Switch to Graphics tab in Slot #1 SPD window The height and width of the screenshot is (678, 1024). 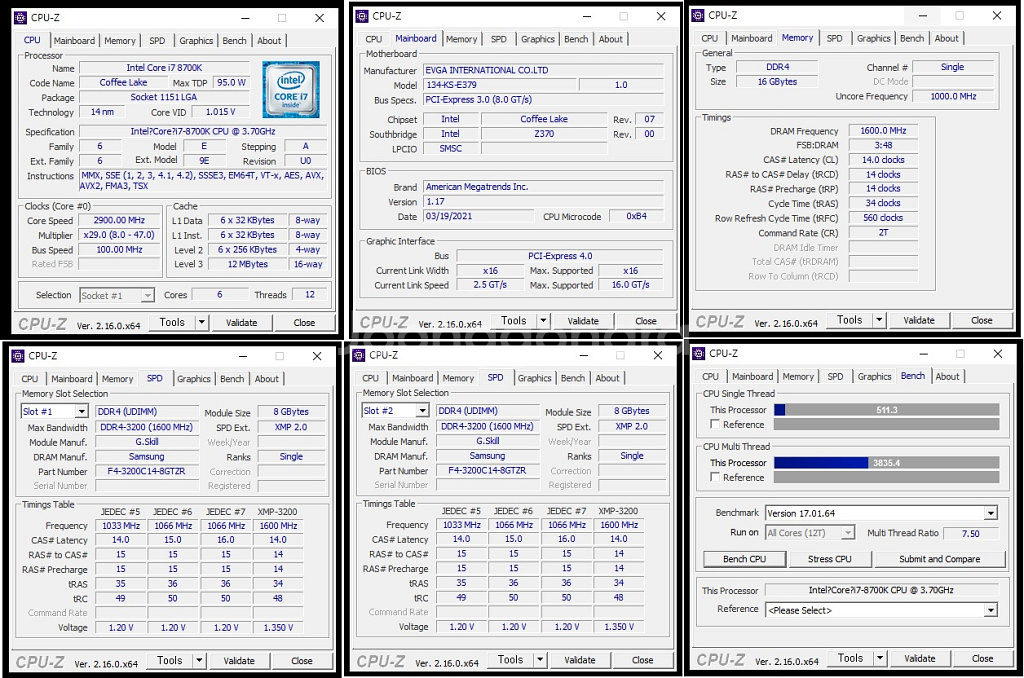[193, 379]
